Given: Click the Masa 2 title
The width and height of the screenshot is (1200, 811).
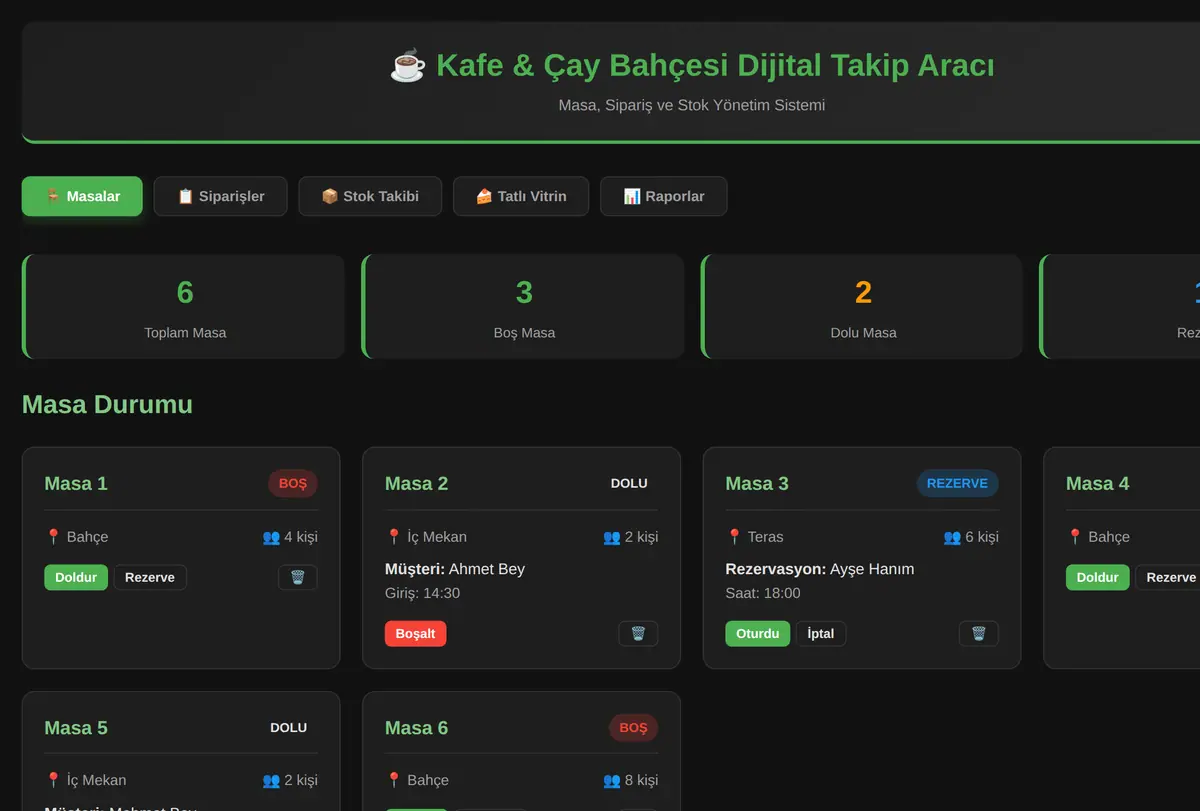Looking at the screenshot, I should pyautogui.click(x=416, y=483).
